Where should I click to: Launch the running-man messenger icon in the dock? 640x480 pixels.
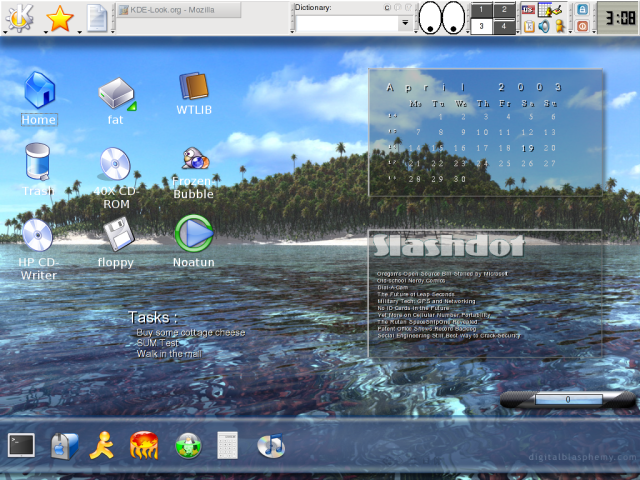point(102,445)
